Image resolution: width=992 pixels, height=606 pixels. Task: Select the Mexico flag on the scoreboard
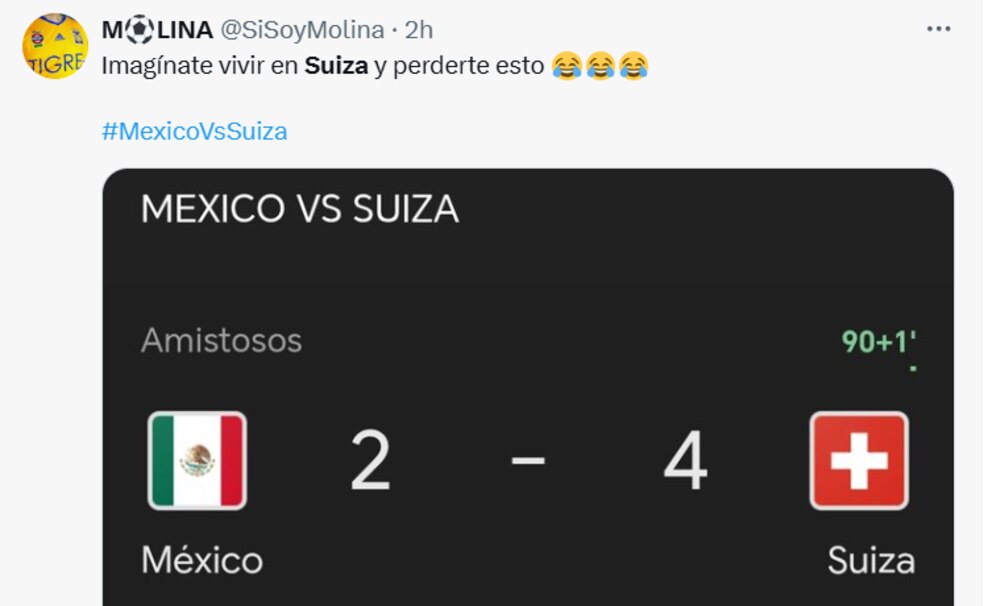[197, 460]
